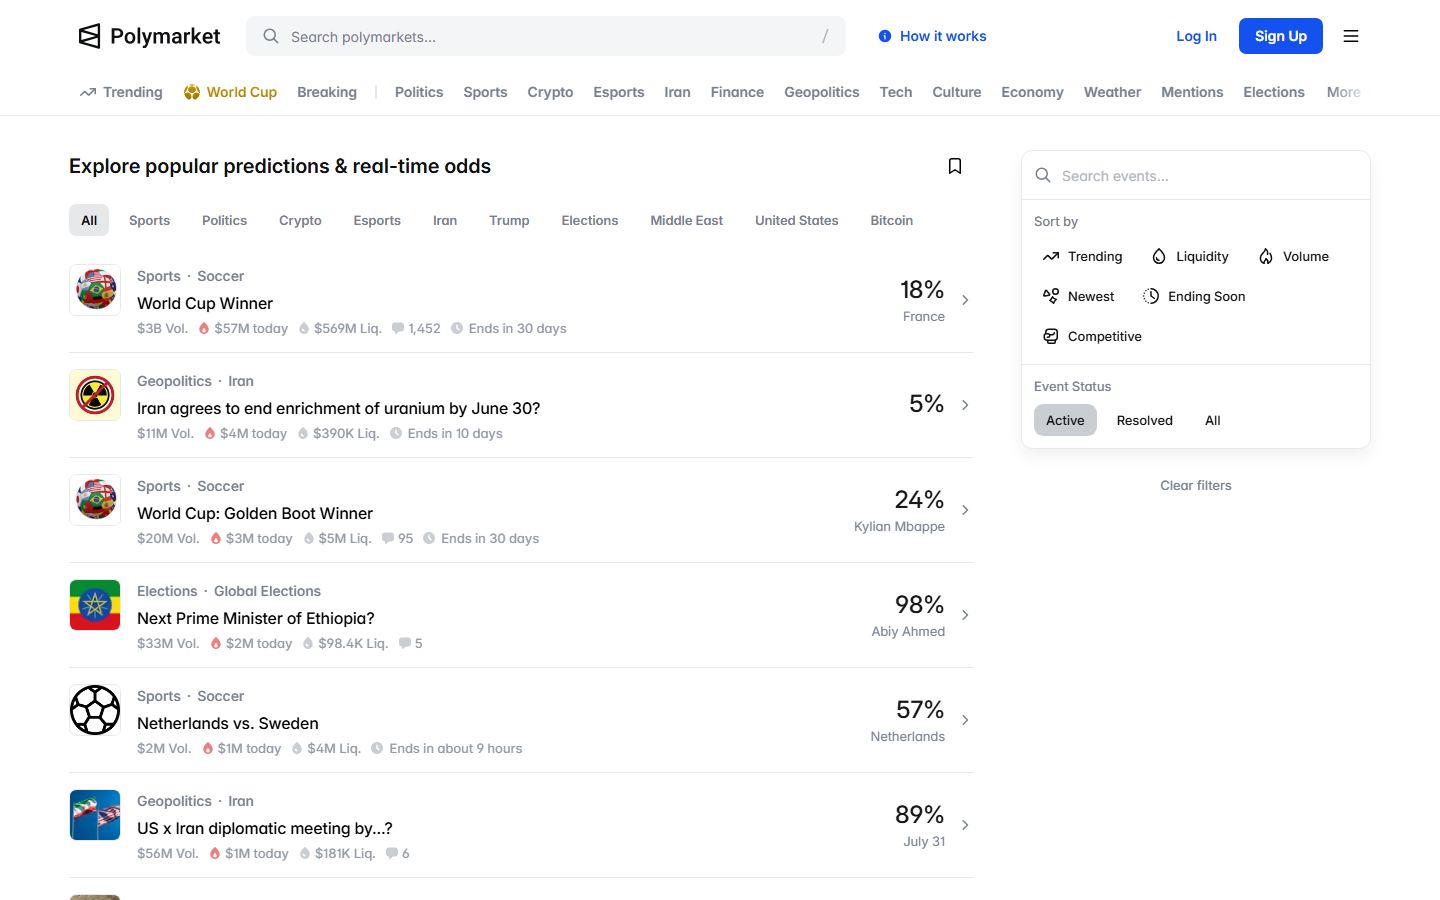Open the Breaking tab in navigation

pos(327,92)
